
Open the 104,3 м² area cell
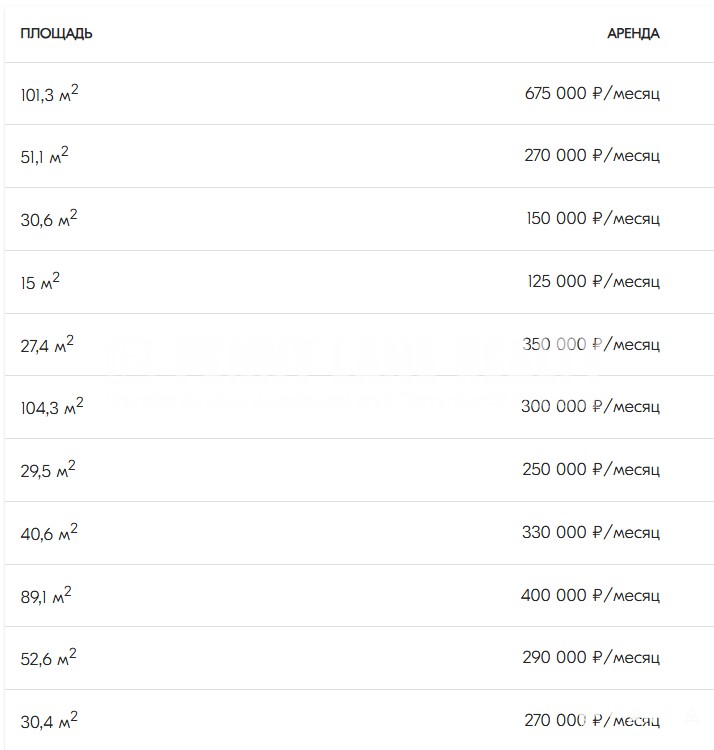pyautogui.click(x=52, y=407)
